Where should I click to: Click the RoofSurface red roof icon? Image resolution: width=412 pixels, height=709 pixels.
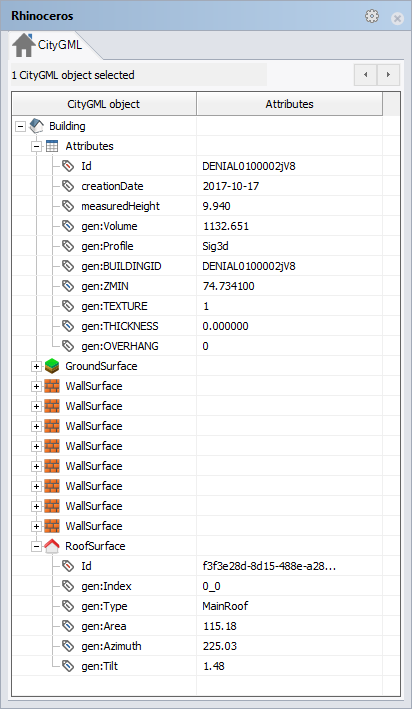coord(52,546)
